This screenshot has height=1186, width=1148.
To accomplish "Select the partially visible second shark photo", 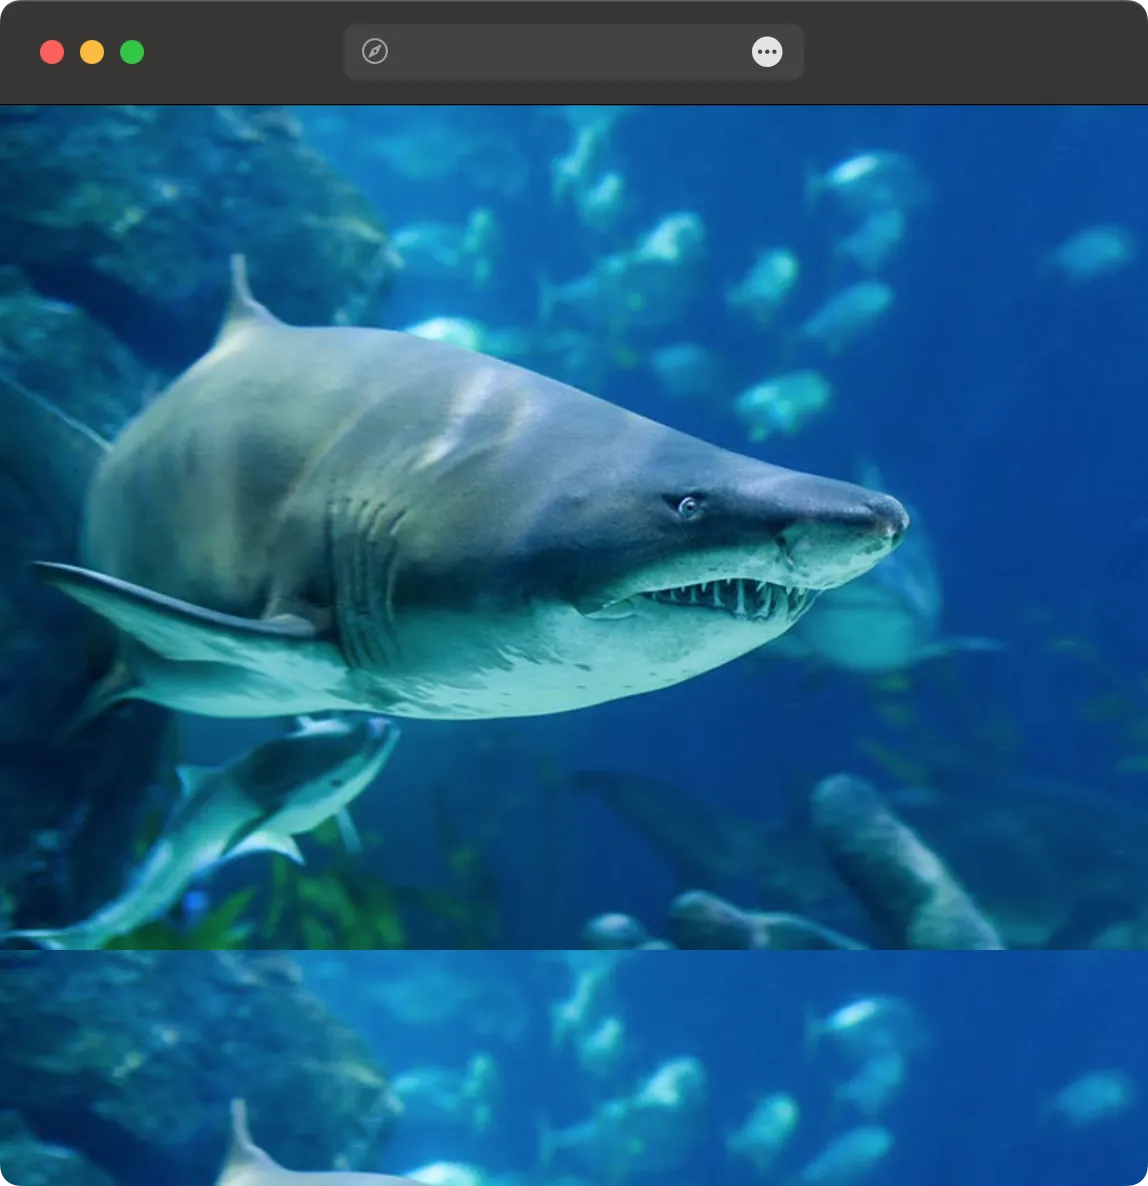I will tap(574, 1068).
